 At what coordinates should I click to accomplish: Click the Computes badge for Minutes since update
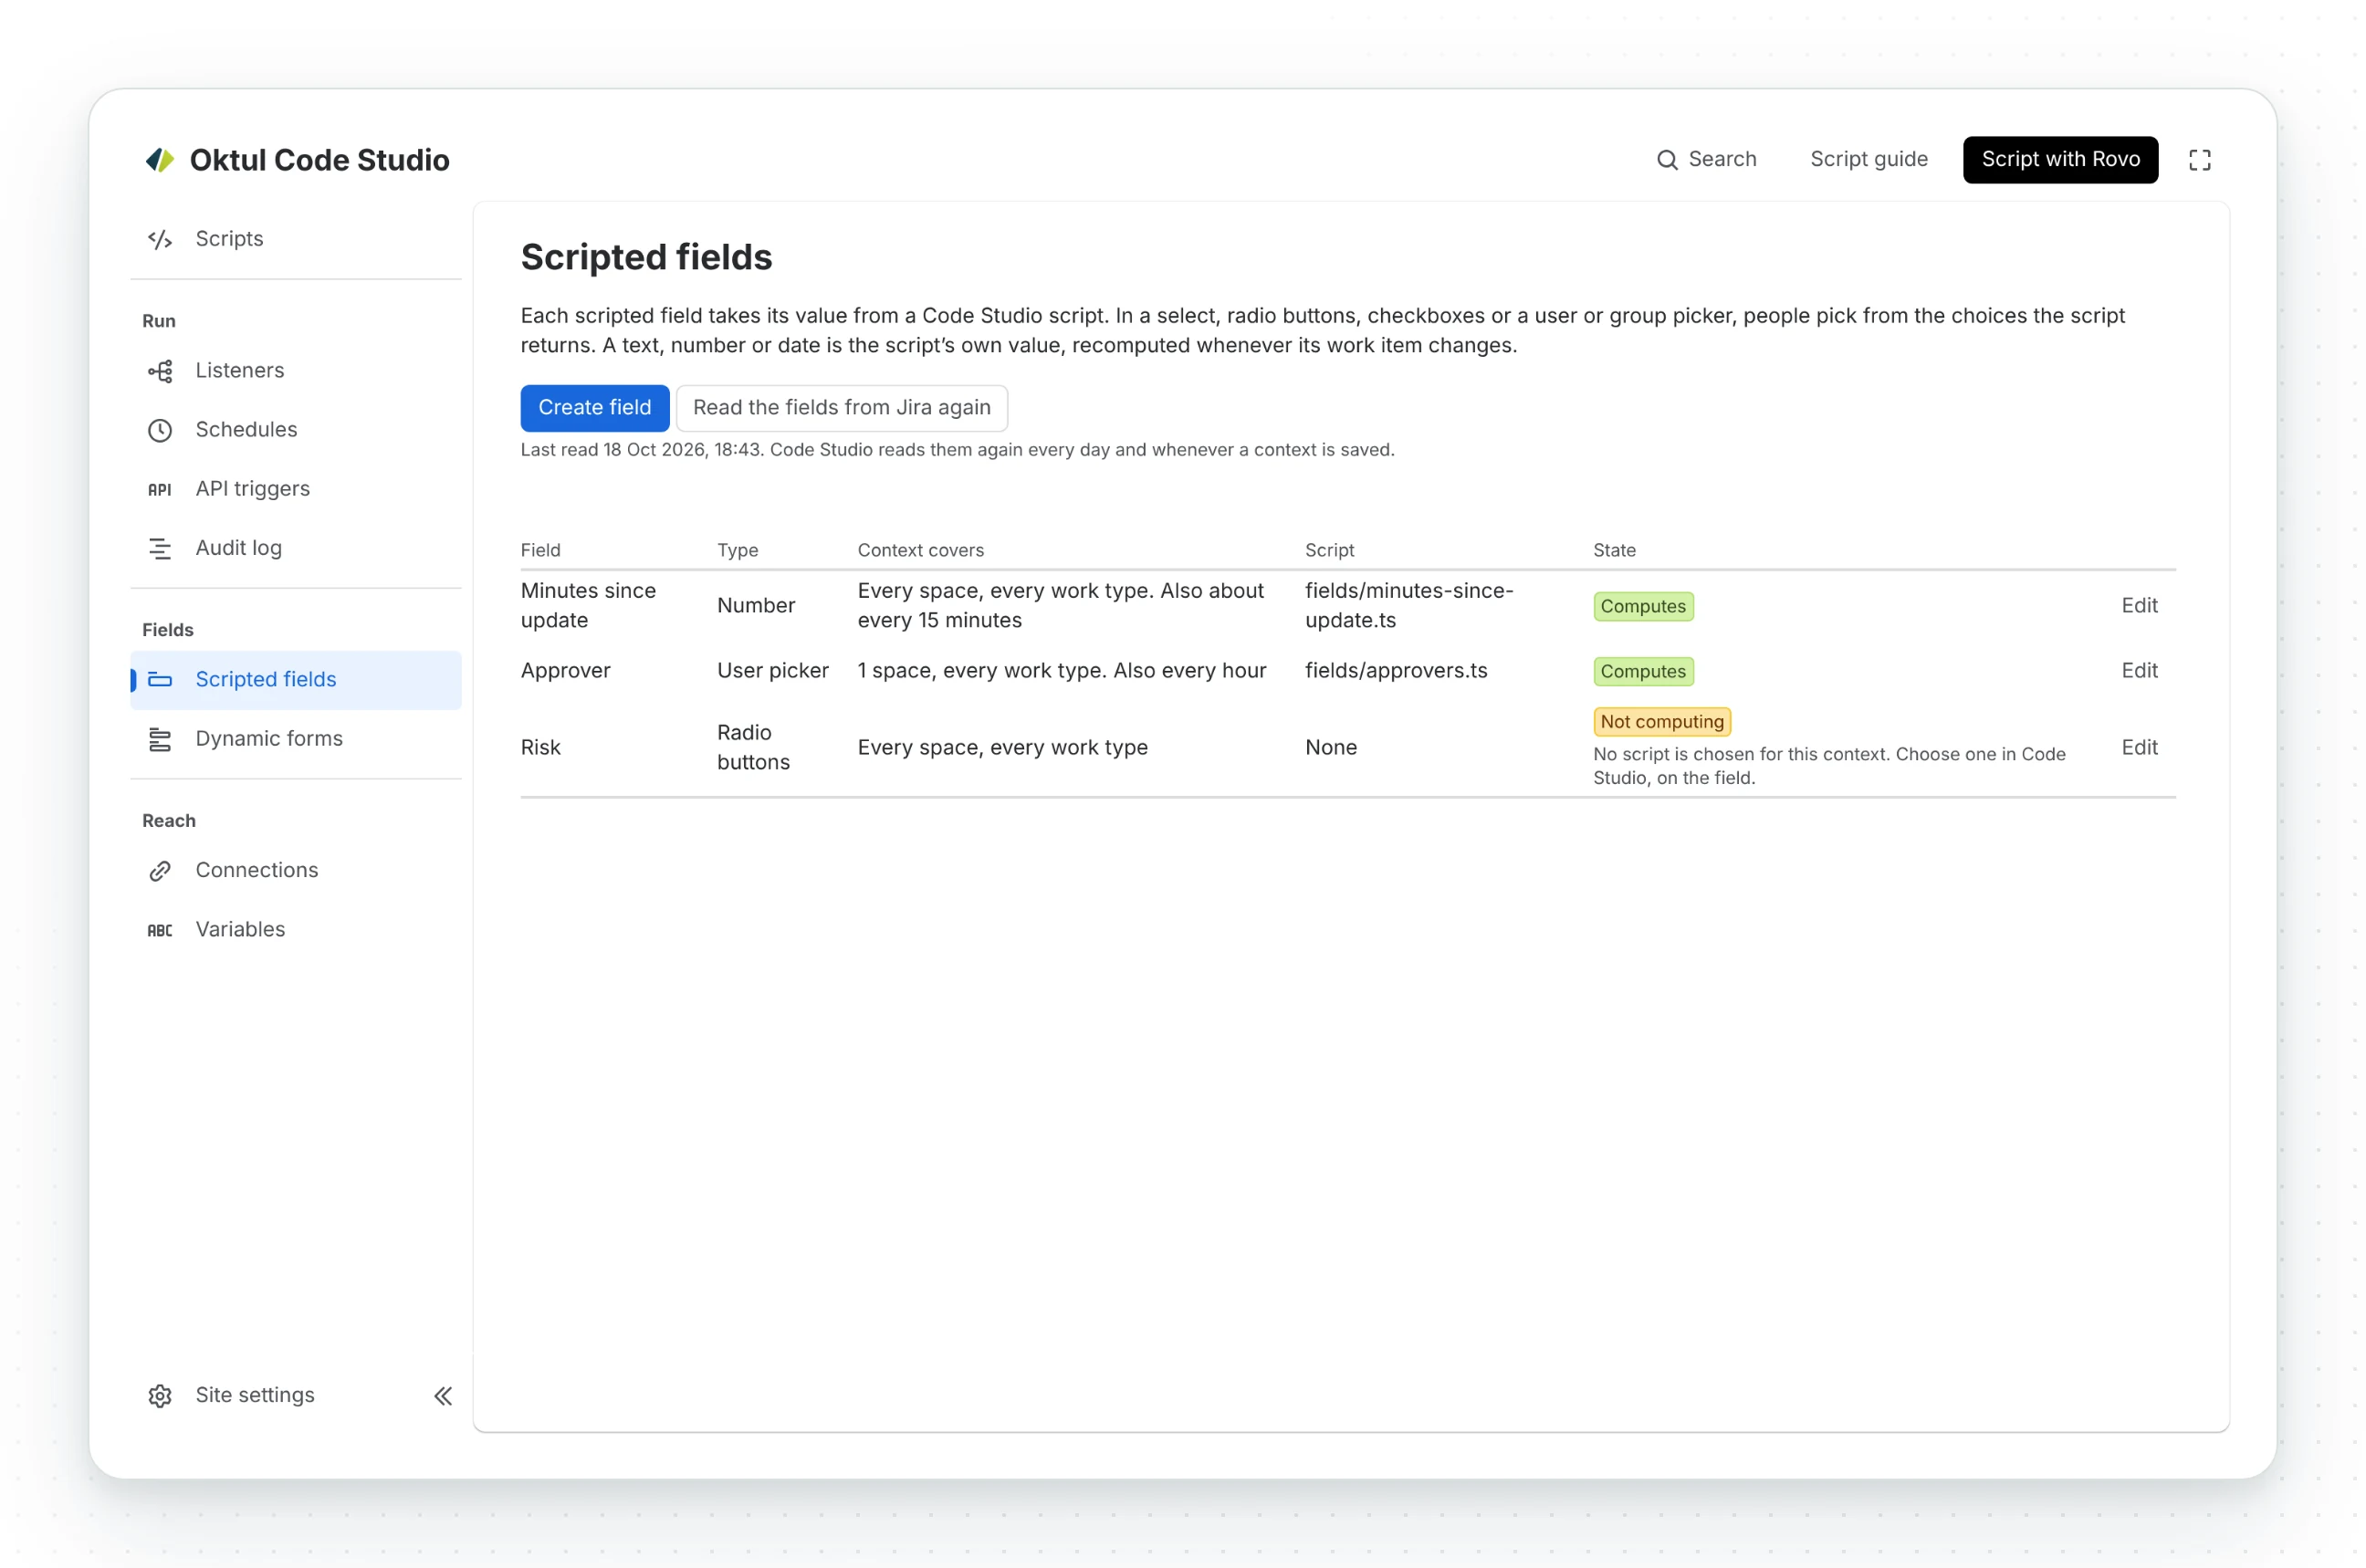(x=1643, y=607)
